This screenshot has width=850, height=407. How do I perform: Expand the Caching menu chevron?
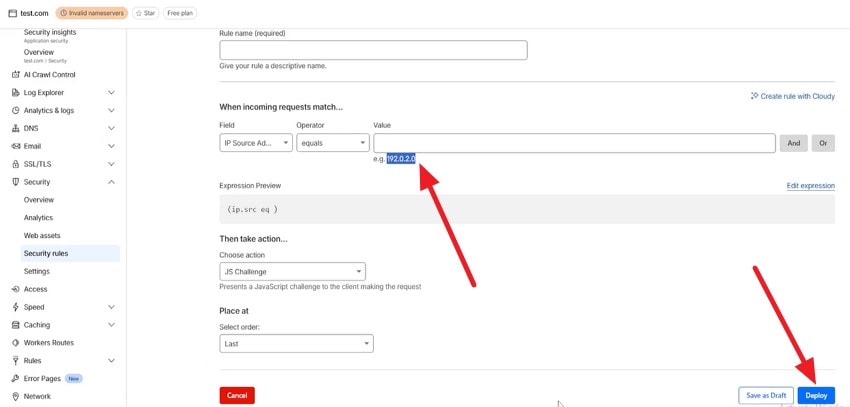coord(111,325)
